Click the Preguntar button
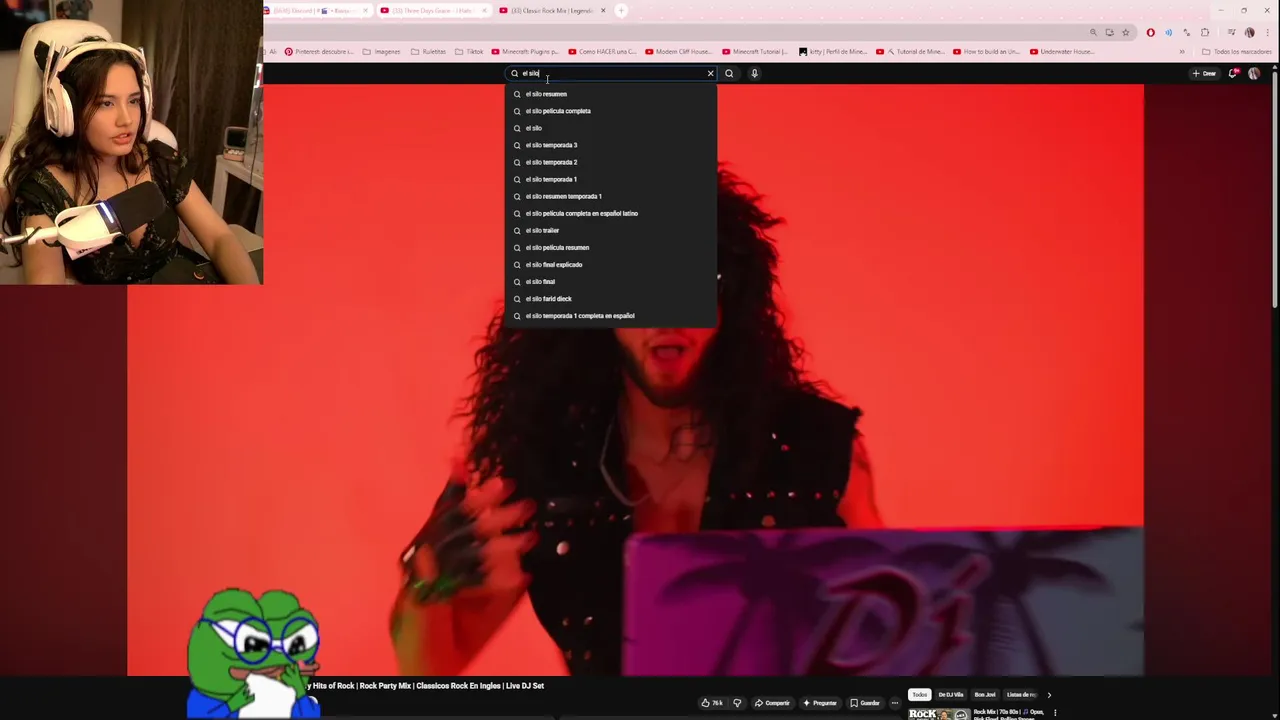 (x=819, y=703)
